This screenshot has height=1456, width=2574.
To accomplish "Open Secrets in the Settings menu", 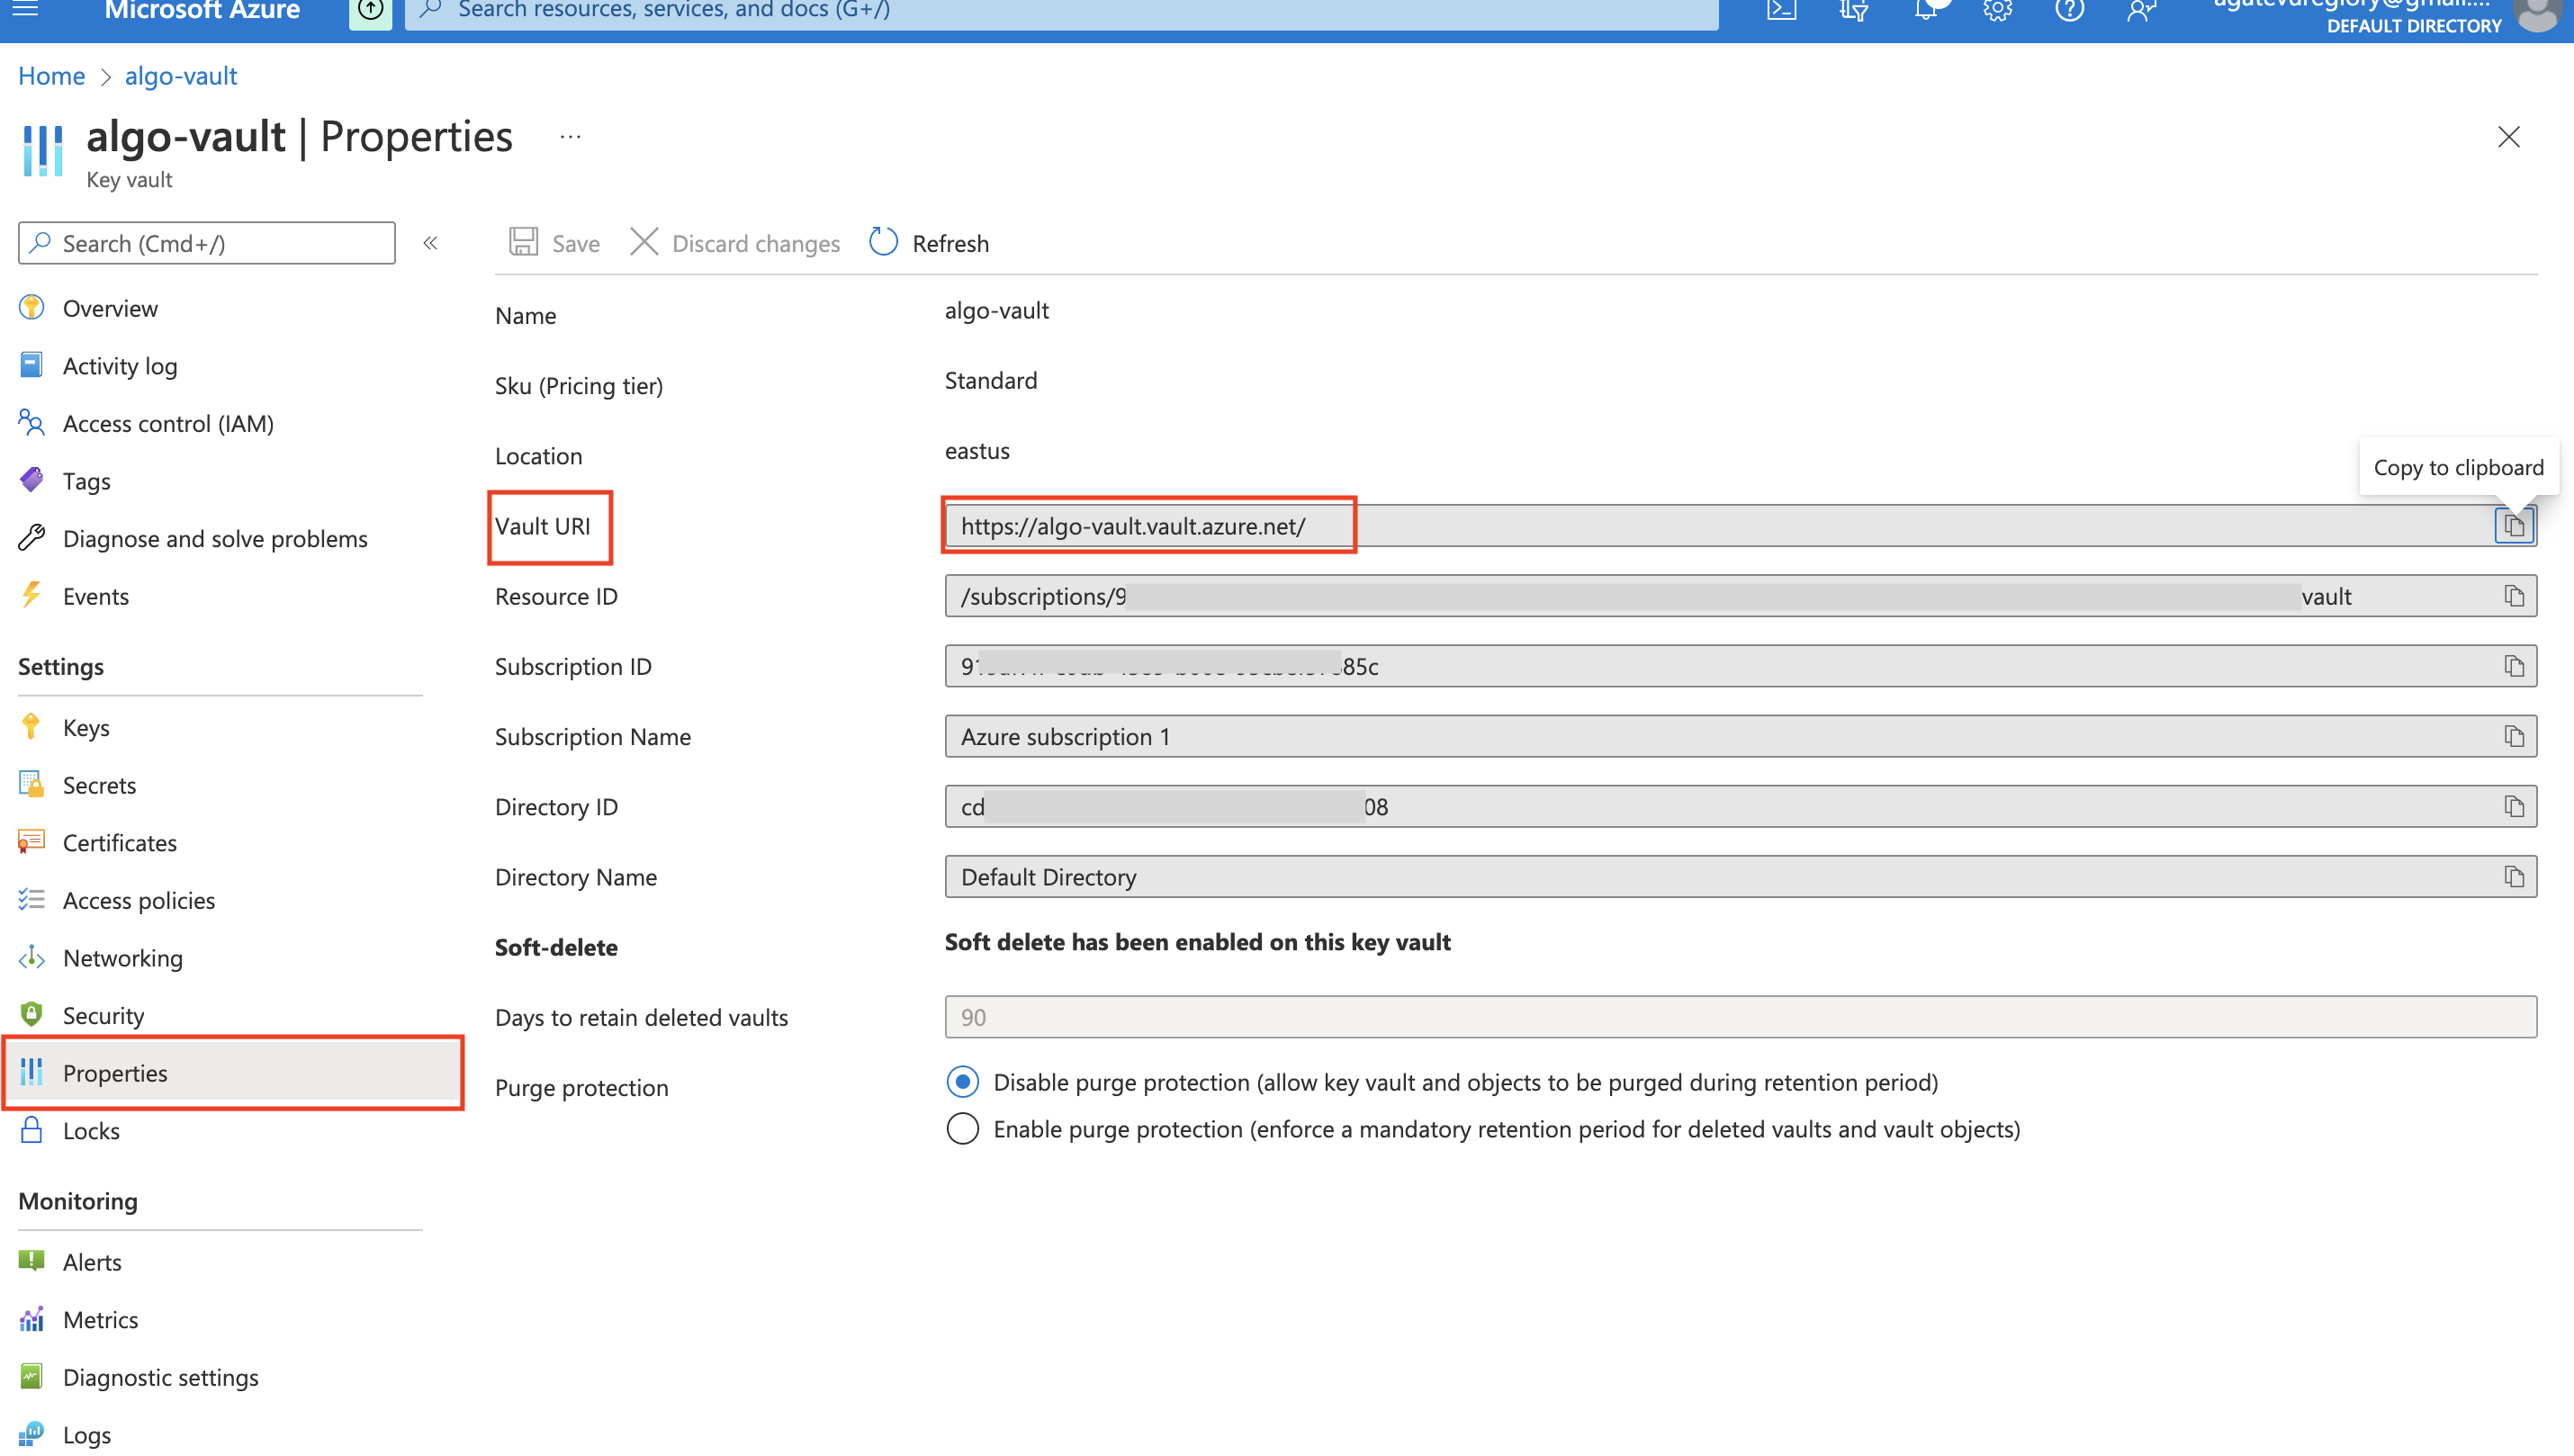I will (x=99, y=785).
